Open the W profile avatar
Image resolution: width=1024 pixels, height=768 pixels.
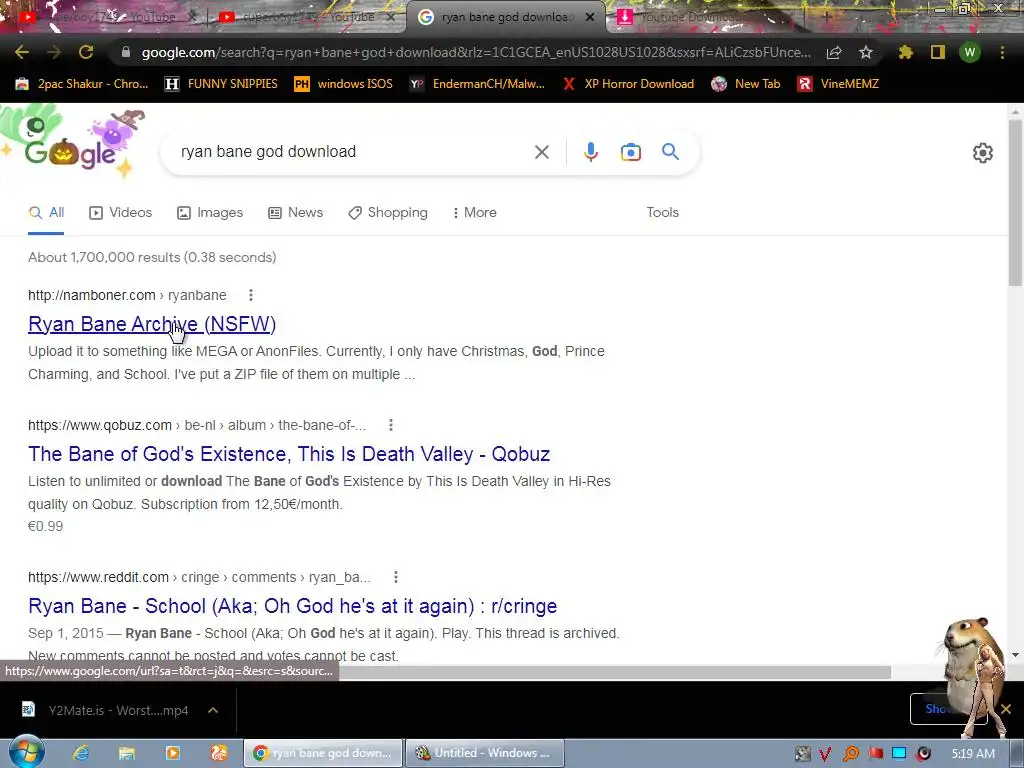[970, 52]
